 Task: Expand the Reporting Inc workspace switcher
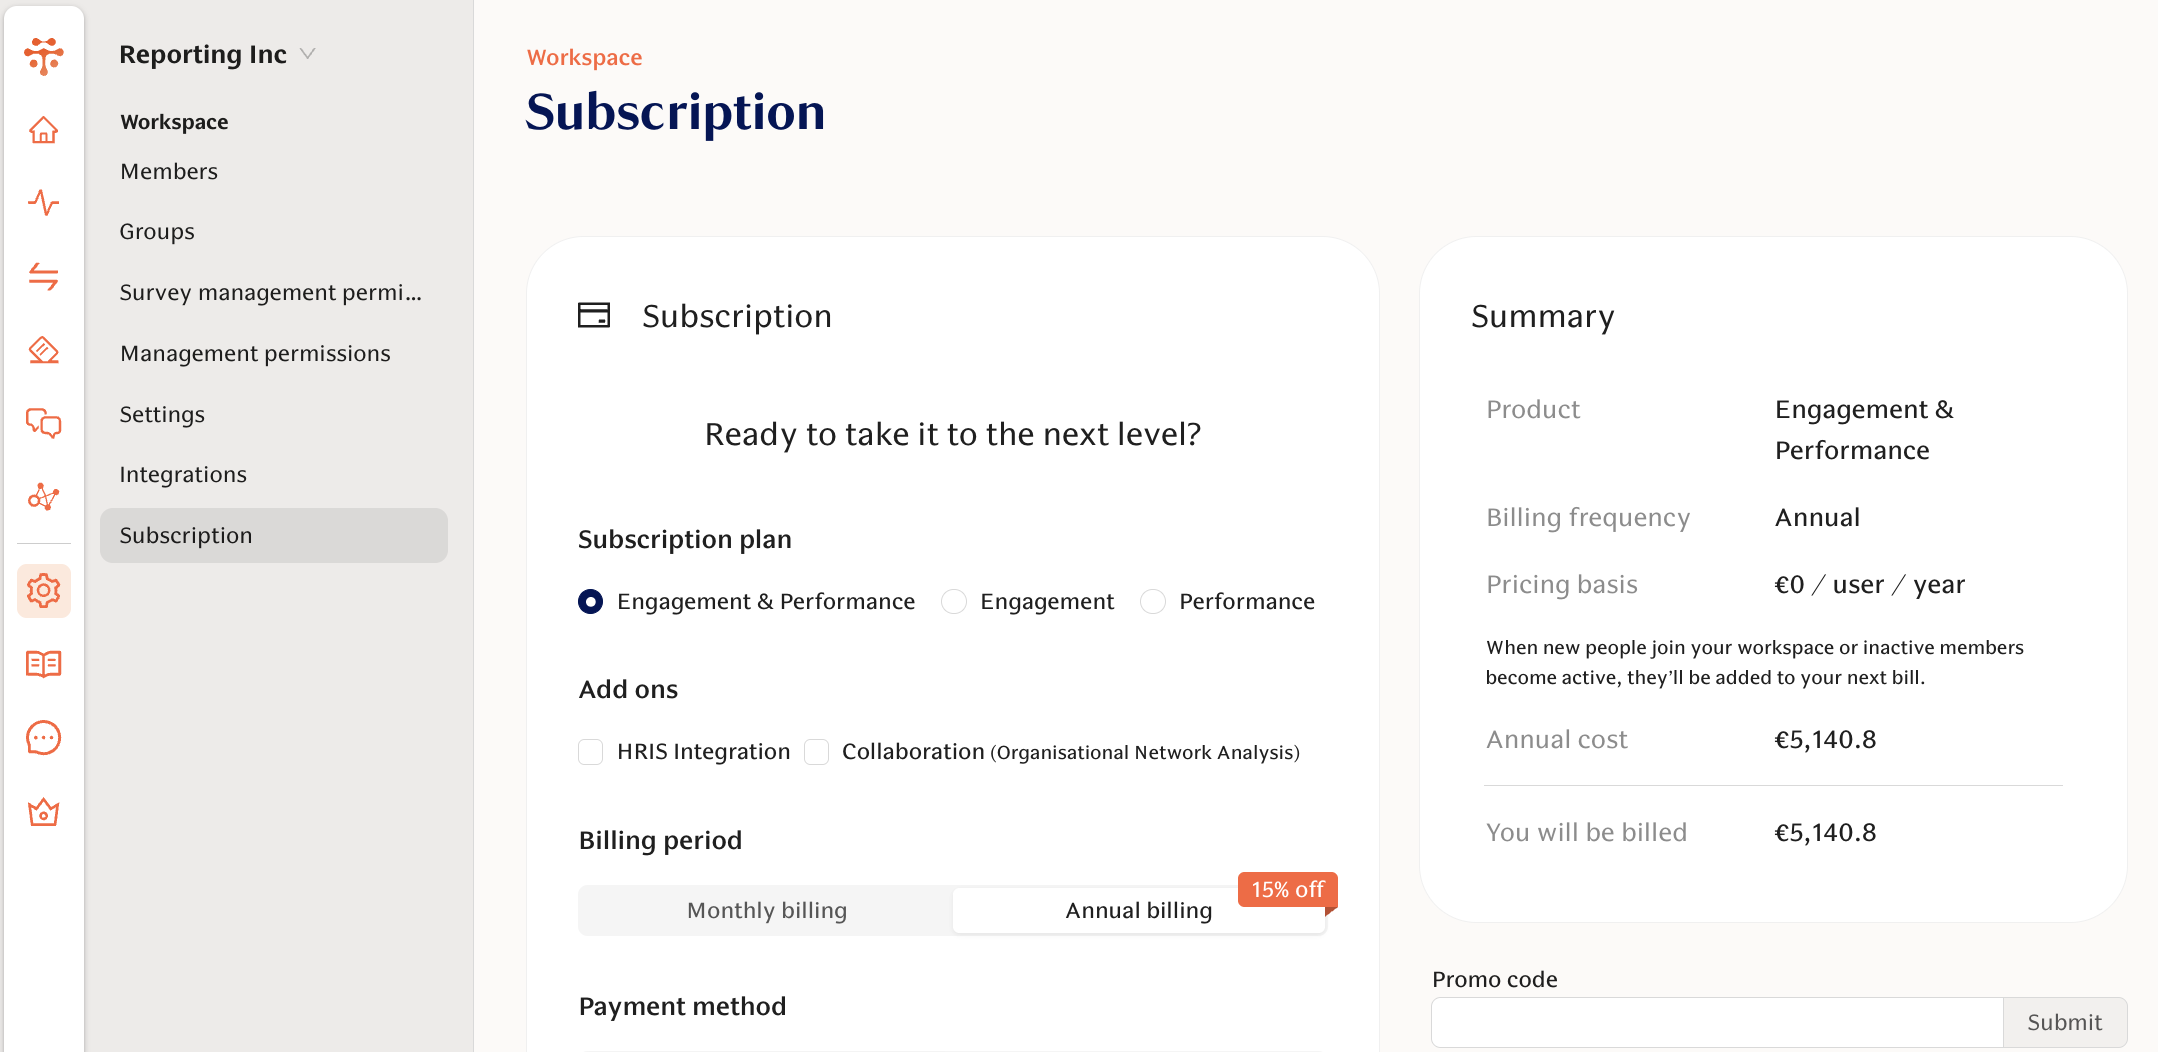click(x=218, y=54)
